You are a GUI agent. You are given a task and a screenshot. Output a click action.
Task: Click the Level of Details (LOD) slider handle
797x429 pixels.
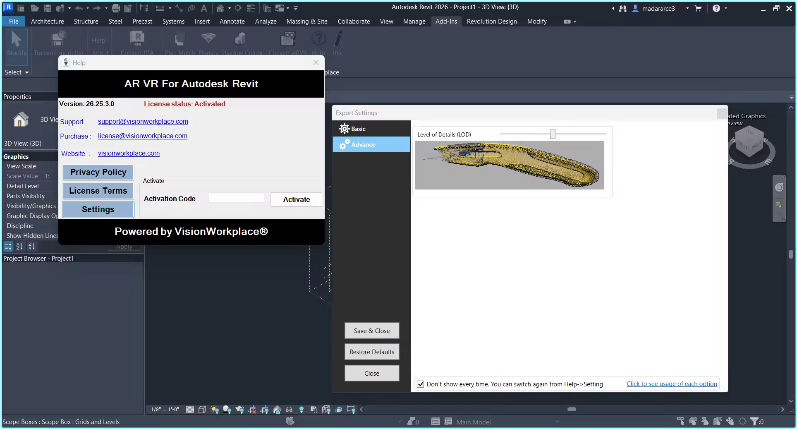click(553, 134)
